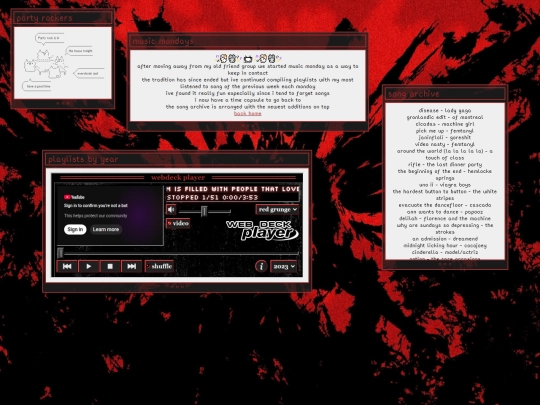Click 'rifle - the last dinner party' entry
Image resolution: width=540 pixels, height=405 pixels.
[445, 165]
